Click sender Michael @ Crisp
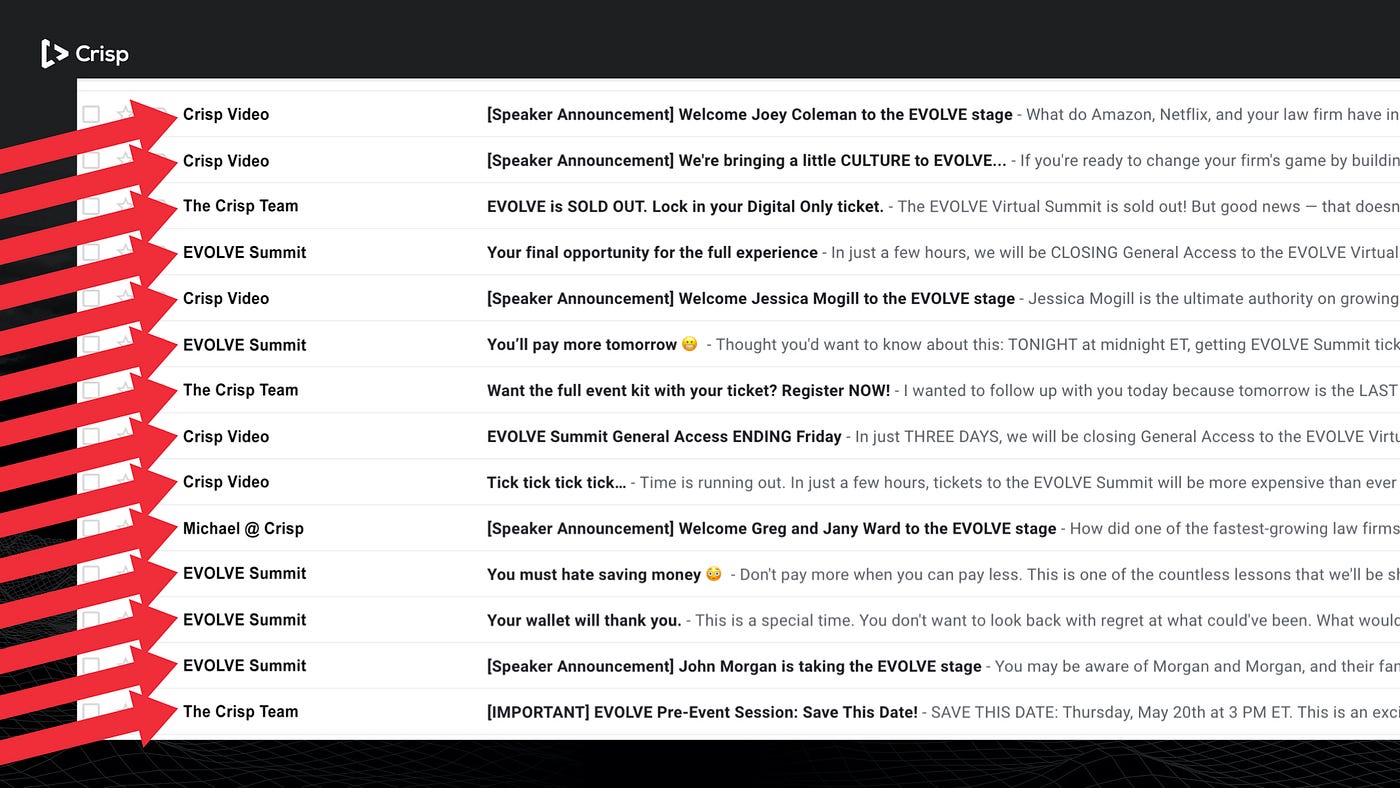Image resolution: width=1400 pixels, height=788 pixels. 243,529
